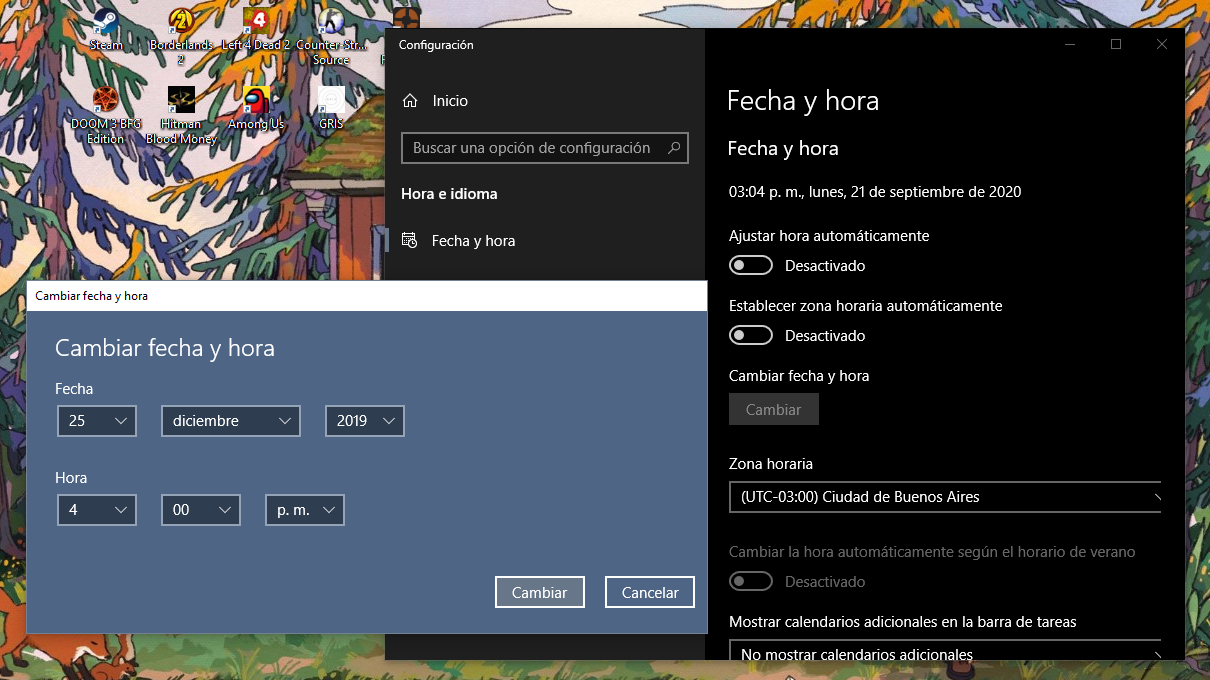Click the Cambiar button in the dialog
1210x680 pixels.
pos(540,592)
